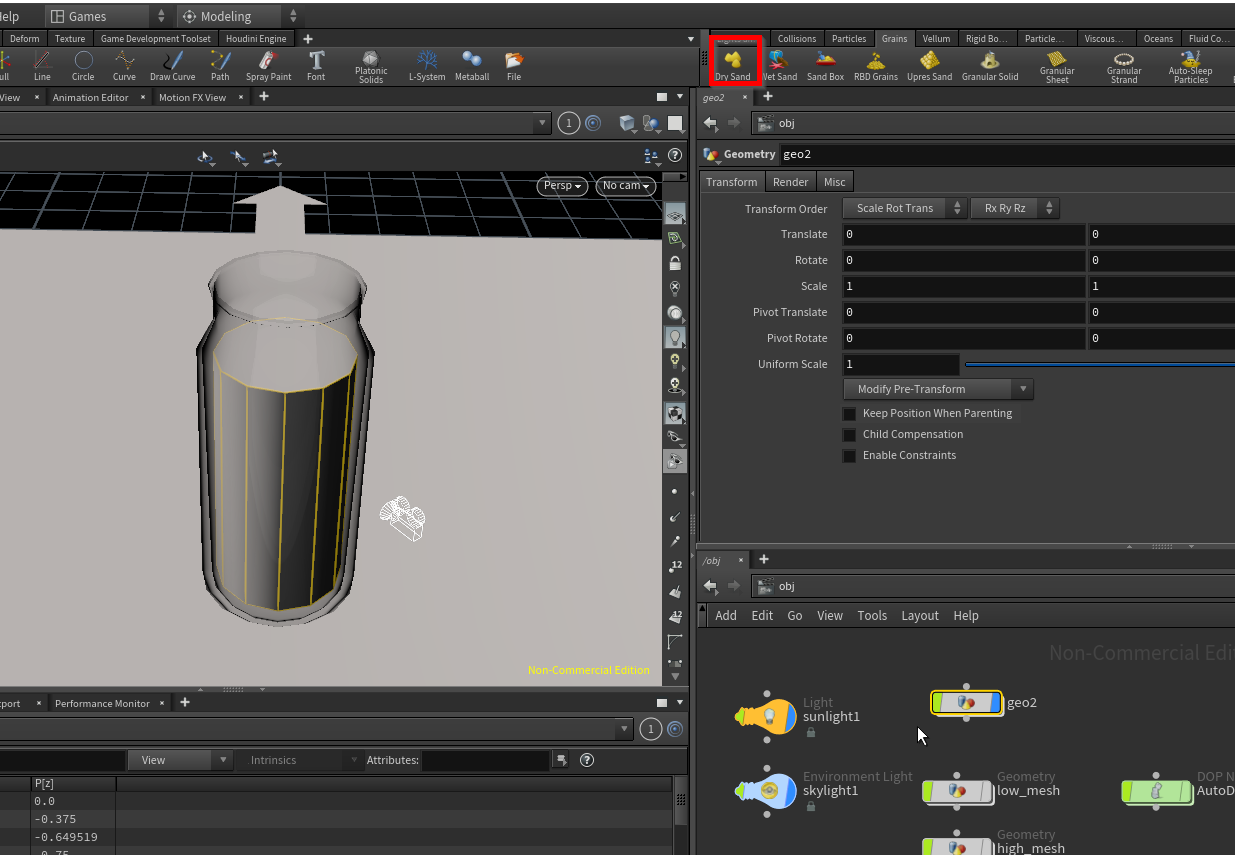The height and width of the screenshot is (855, 1235).
Task: Open the Layout menu in network editor
Action: point(919,616)
